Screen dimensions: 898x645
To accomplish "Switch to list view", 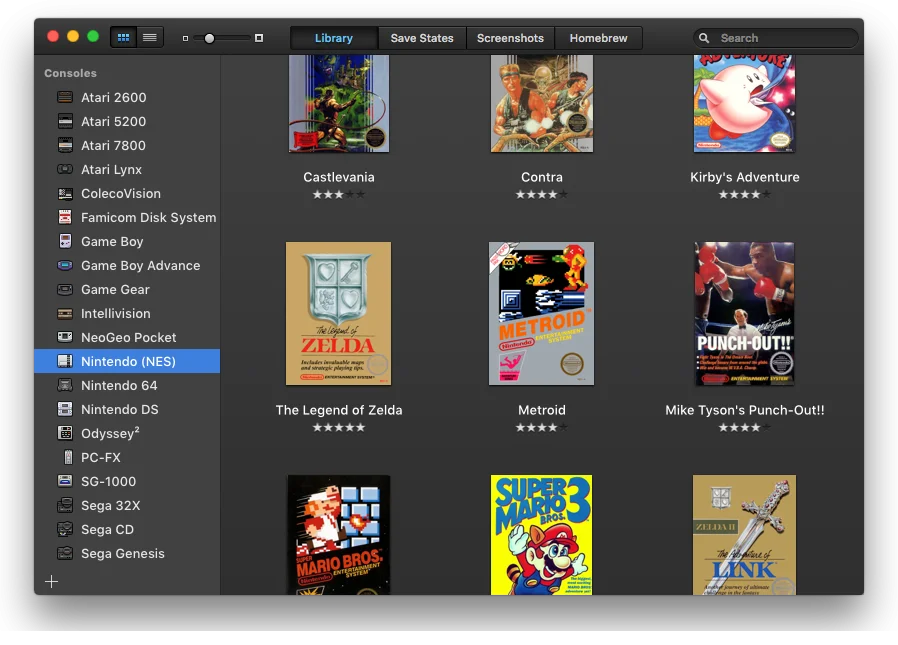I will (150, 36).
